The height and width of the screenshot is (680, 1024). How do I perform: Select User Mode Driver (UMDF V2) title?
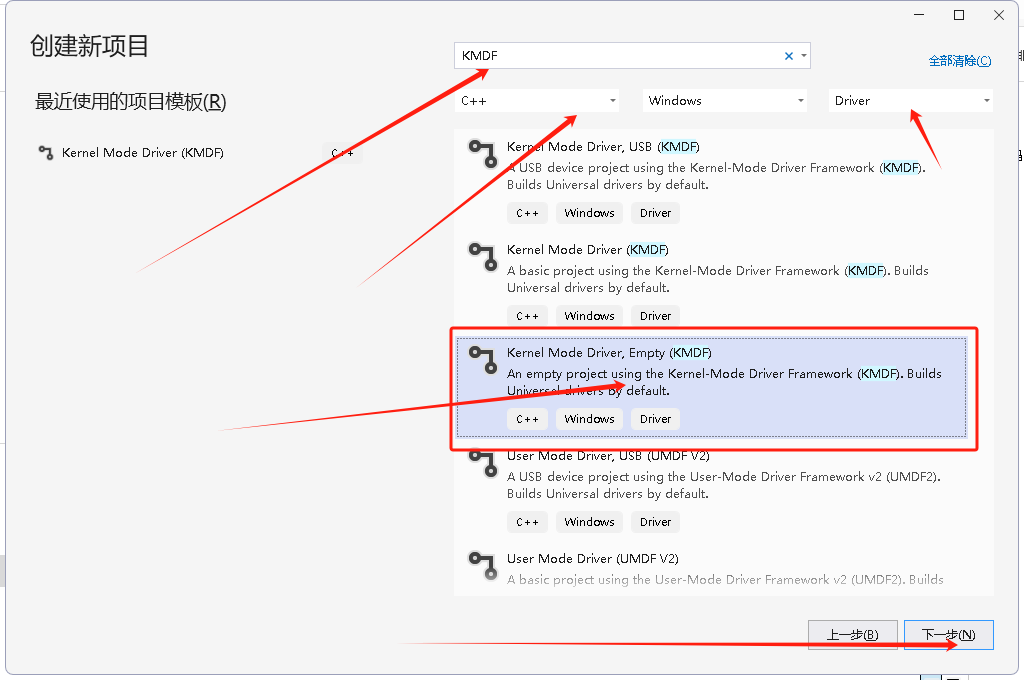(593, 559)
